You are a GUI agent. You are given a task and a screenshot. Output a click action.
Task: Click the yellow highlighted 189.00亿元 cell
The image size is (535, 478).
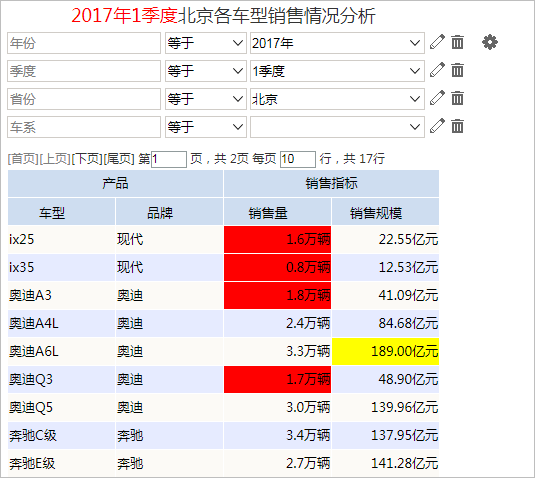tap(385, 351)
